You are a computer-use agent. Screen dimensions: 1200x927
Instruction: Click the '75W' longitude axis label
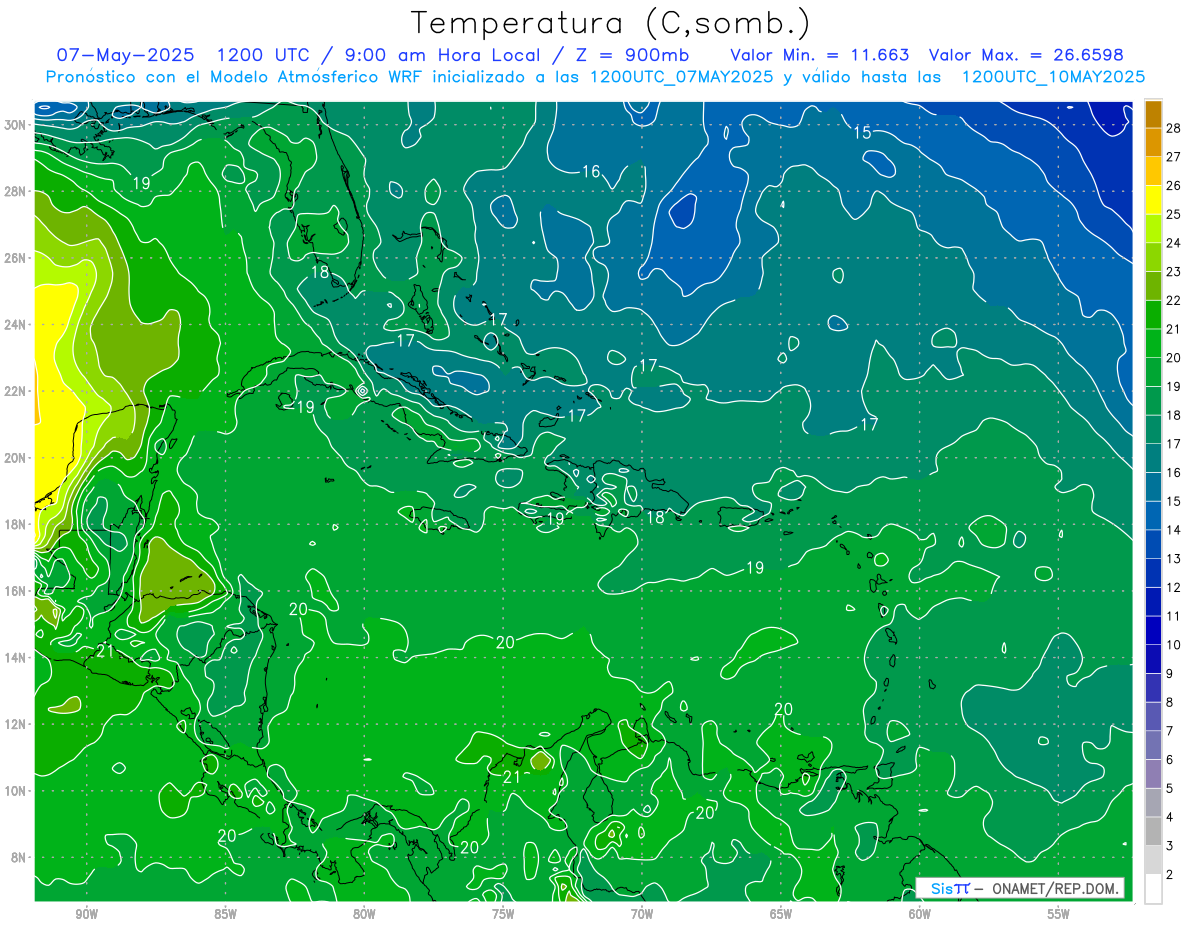[x=503, y=914]
